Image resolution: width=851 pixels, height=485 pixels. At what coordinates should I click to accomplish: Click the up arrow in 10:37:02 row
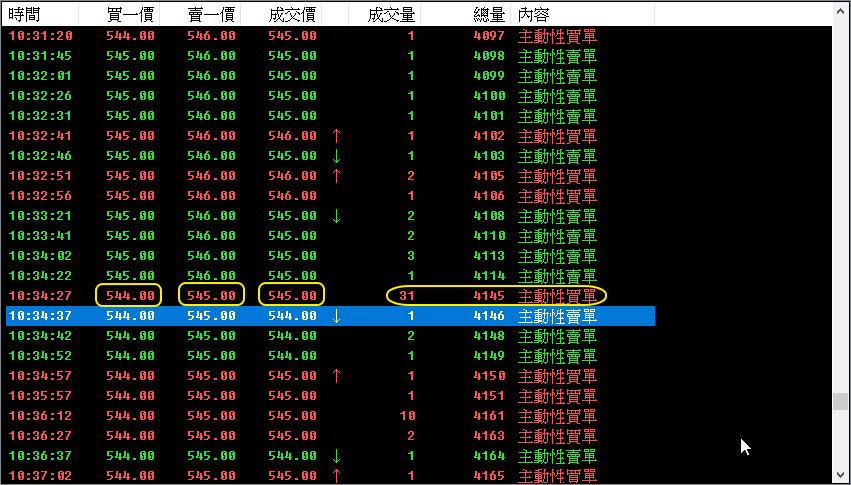click(x=336, y=476)
